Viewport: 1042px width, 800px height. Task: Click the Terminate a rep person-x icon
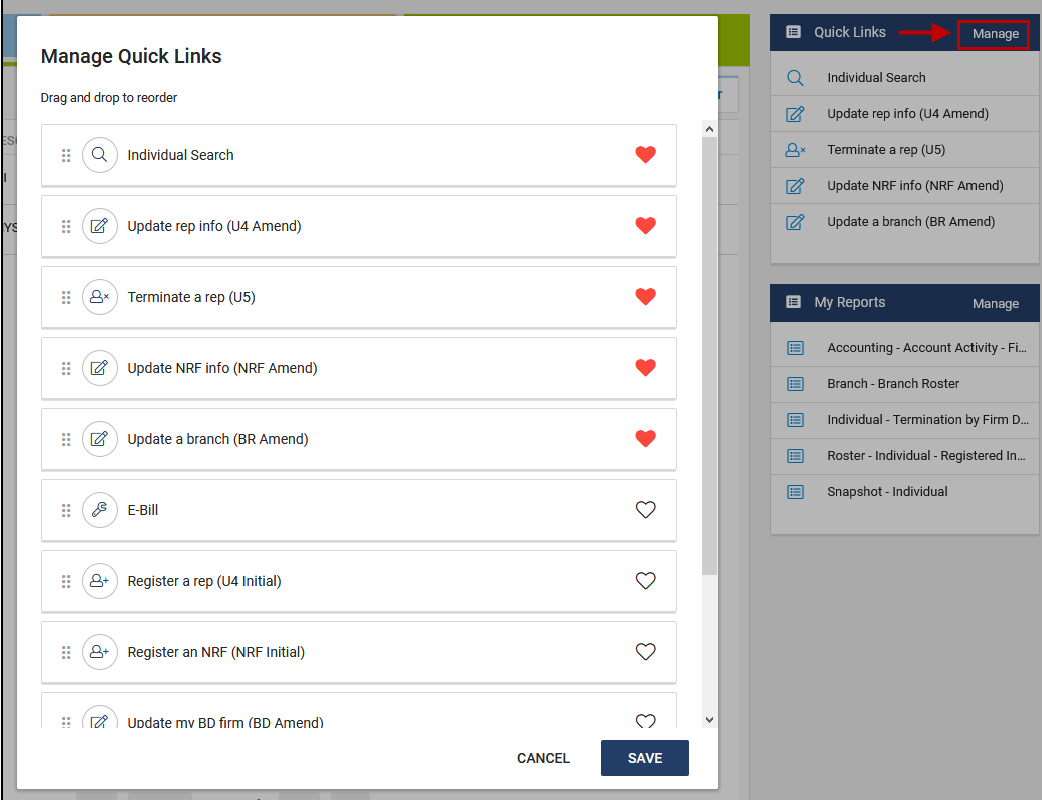[x=100, y=297]
